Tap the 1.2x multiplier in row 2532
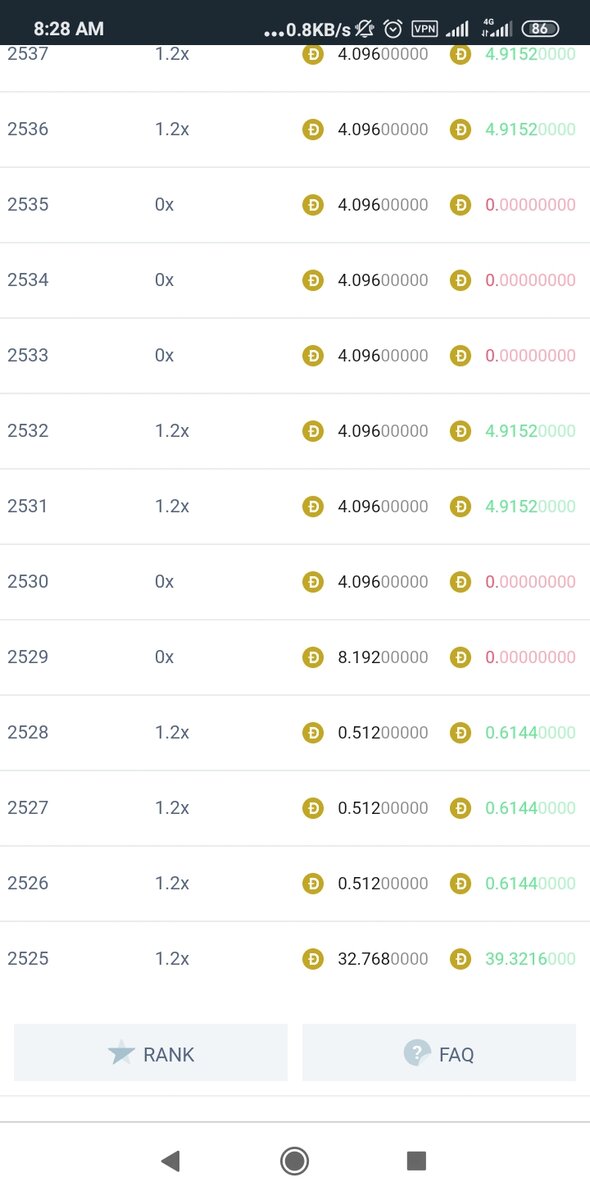 pos(172,431)
